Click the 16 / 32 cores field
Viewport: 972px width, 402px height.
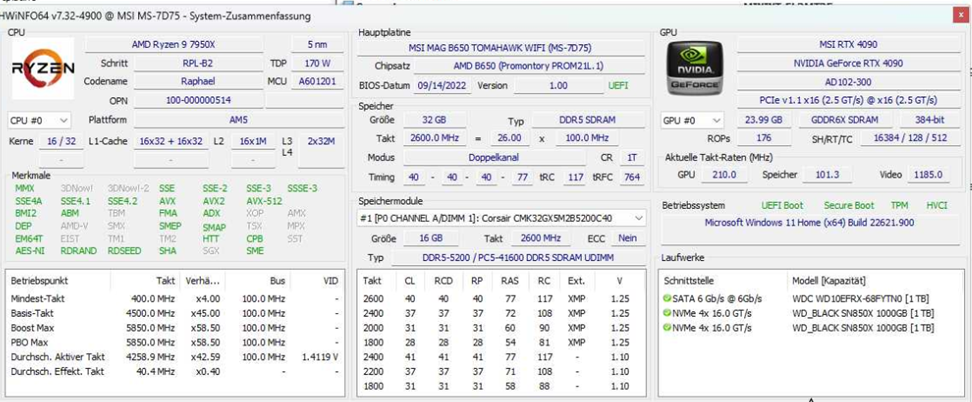(x=61, y=141)
